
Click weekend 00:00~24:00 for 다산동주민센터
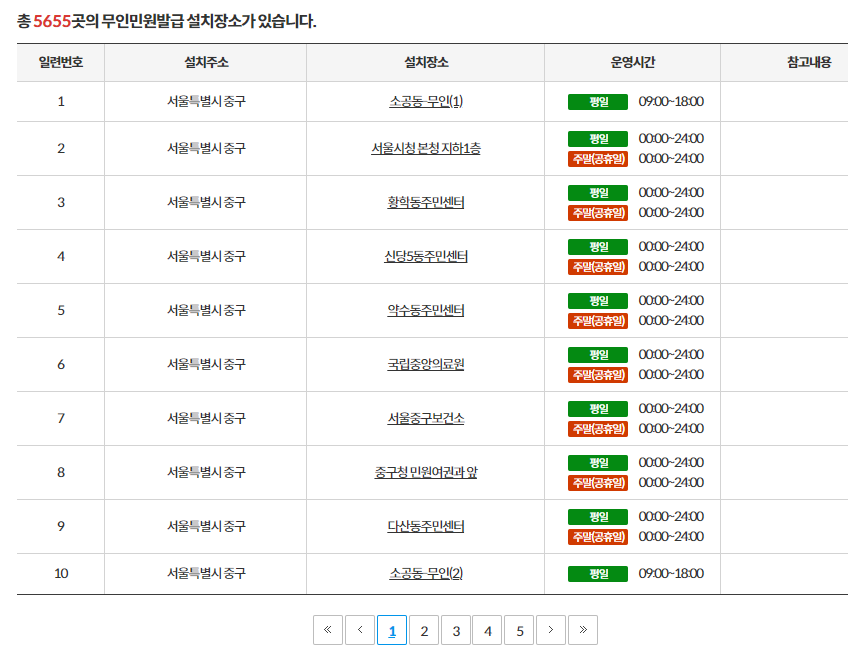671,537
